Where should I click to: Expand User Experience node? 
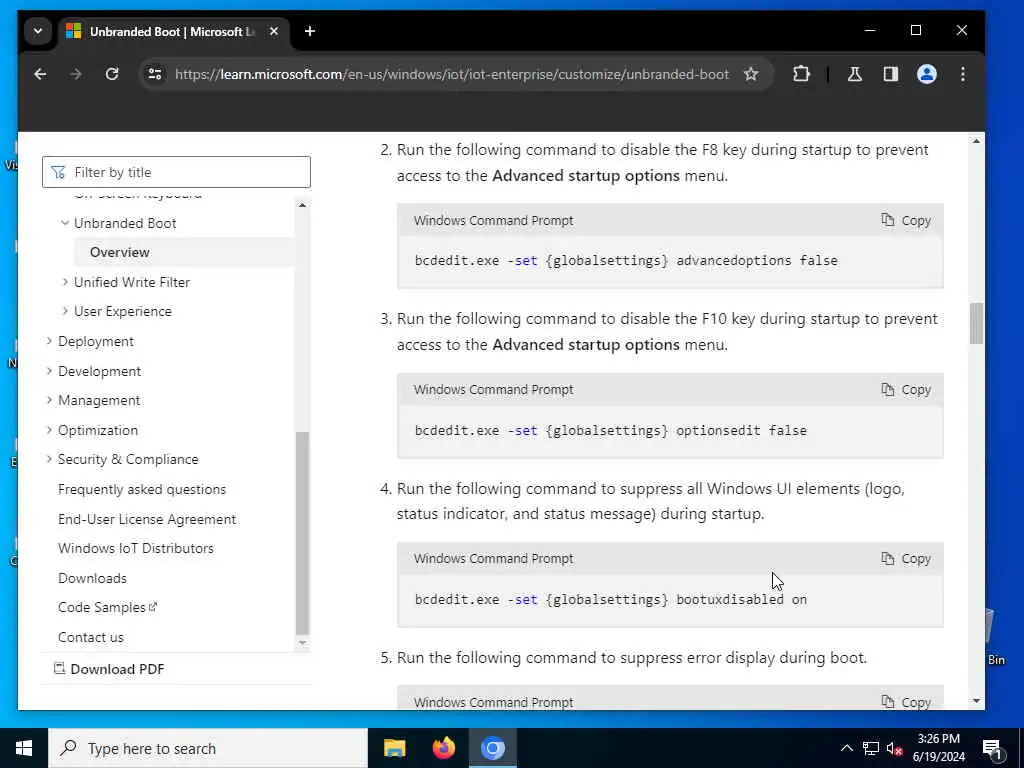point(65,312)
